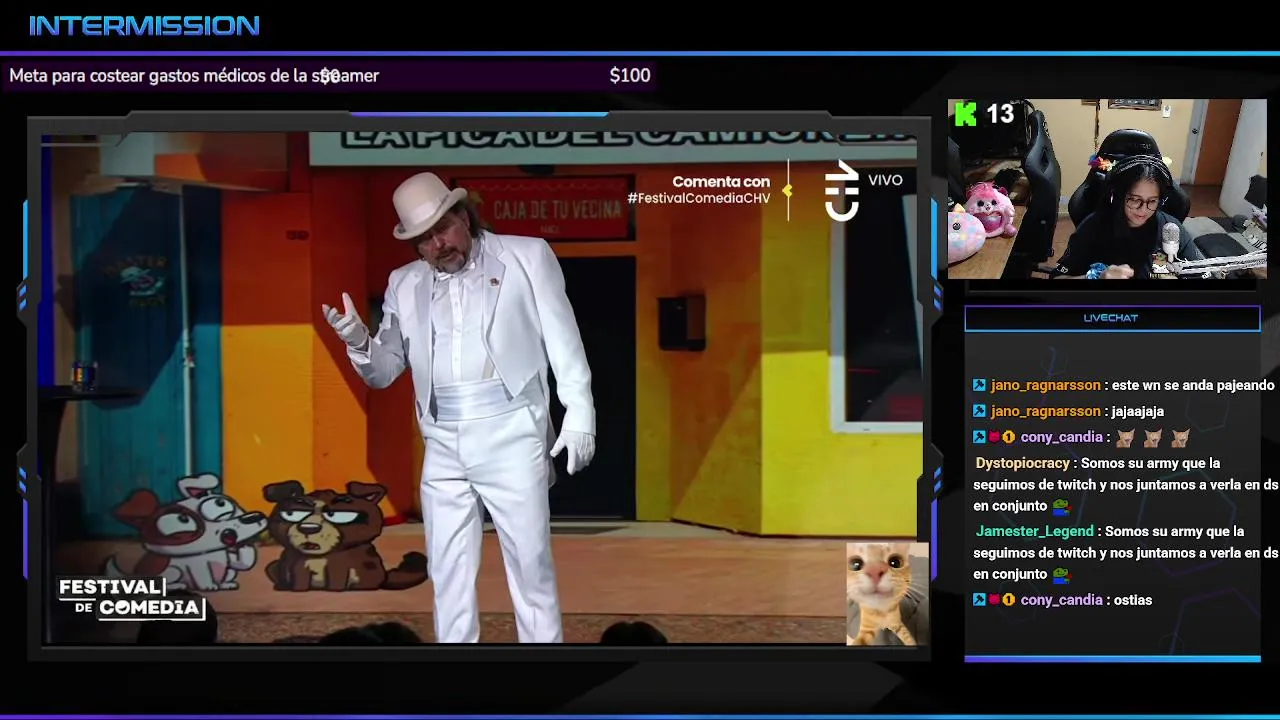Select username Dystopiocracy in chat
This screenshot has height=720, width=1280.
[1022, 463]
